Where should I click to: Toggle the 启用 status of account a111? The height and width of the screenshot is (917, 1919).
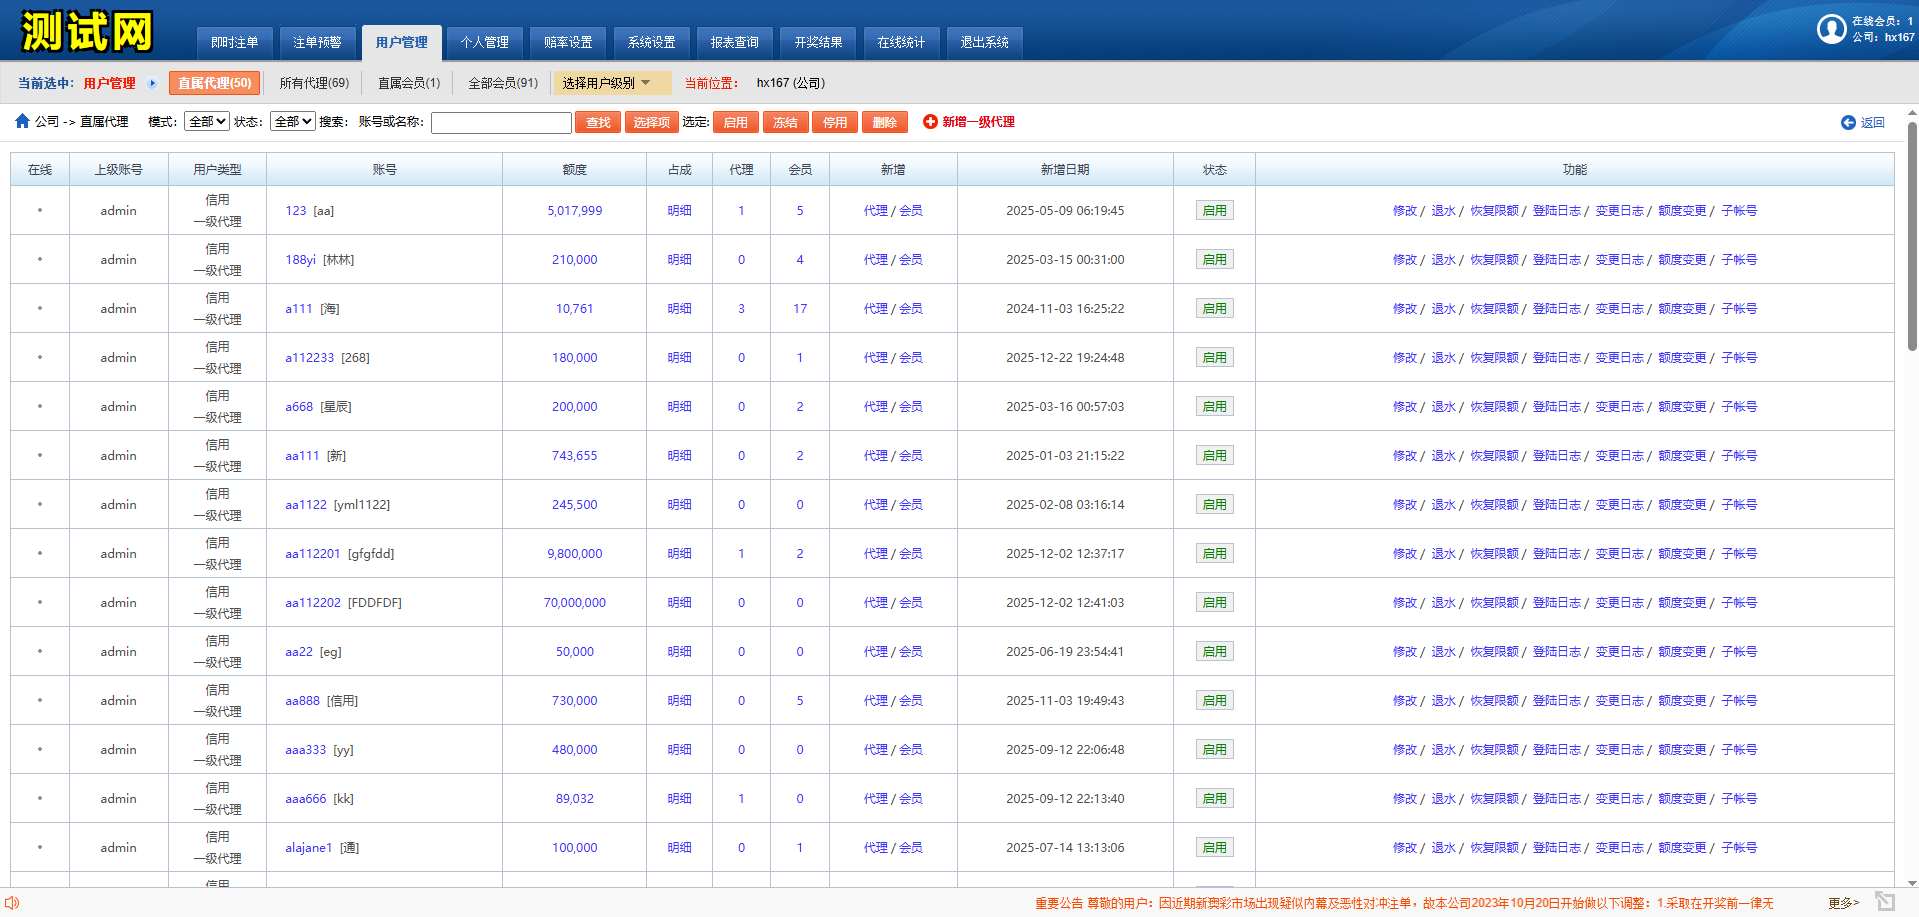pyautogui.click(x=1214, y=309)
